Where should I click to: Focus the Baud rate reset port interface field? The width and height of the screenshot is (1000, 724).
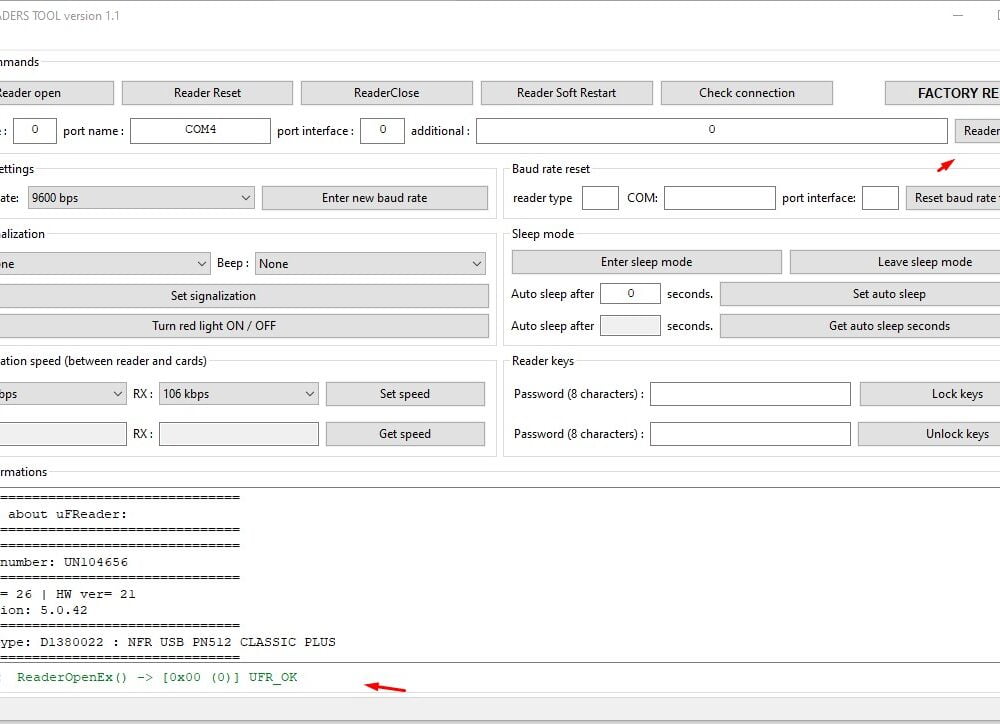coord(880,198)
